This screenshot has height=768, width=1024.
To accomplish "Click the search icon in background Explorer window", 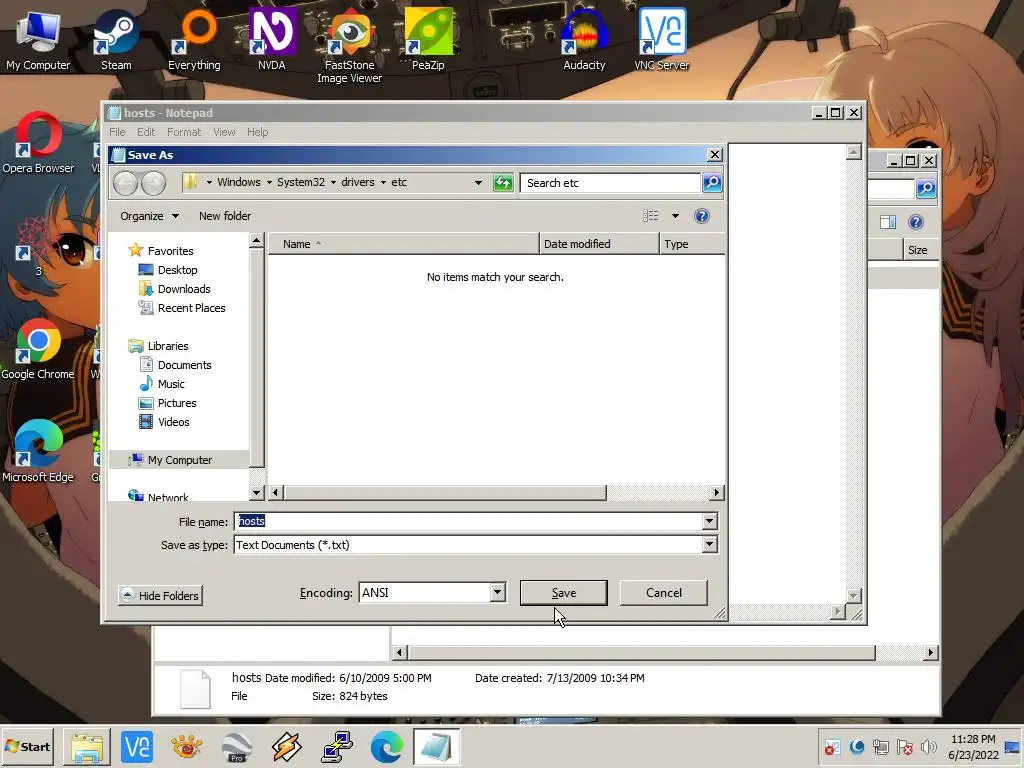I will 925,189.
